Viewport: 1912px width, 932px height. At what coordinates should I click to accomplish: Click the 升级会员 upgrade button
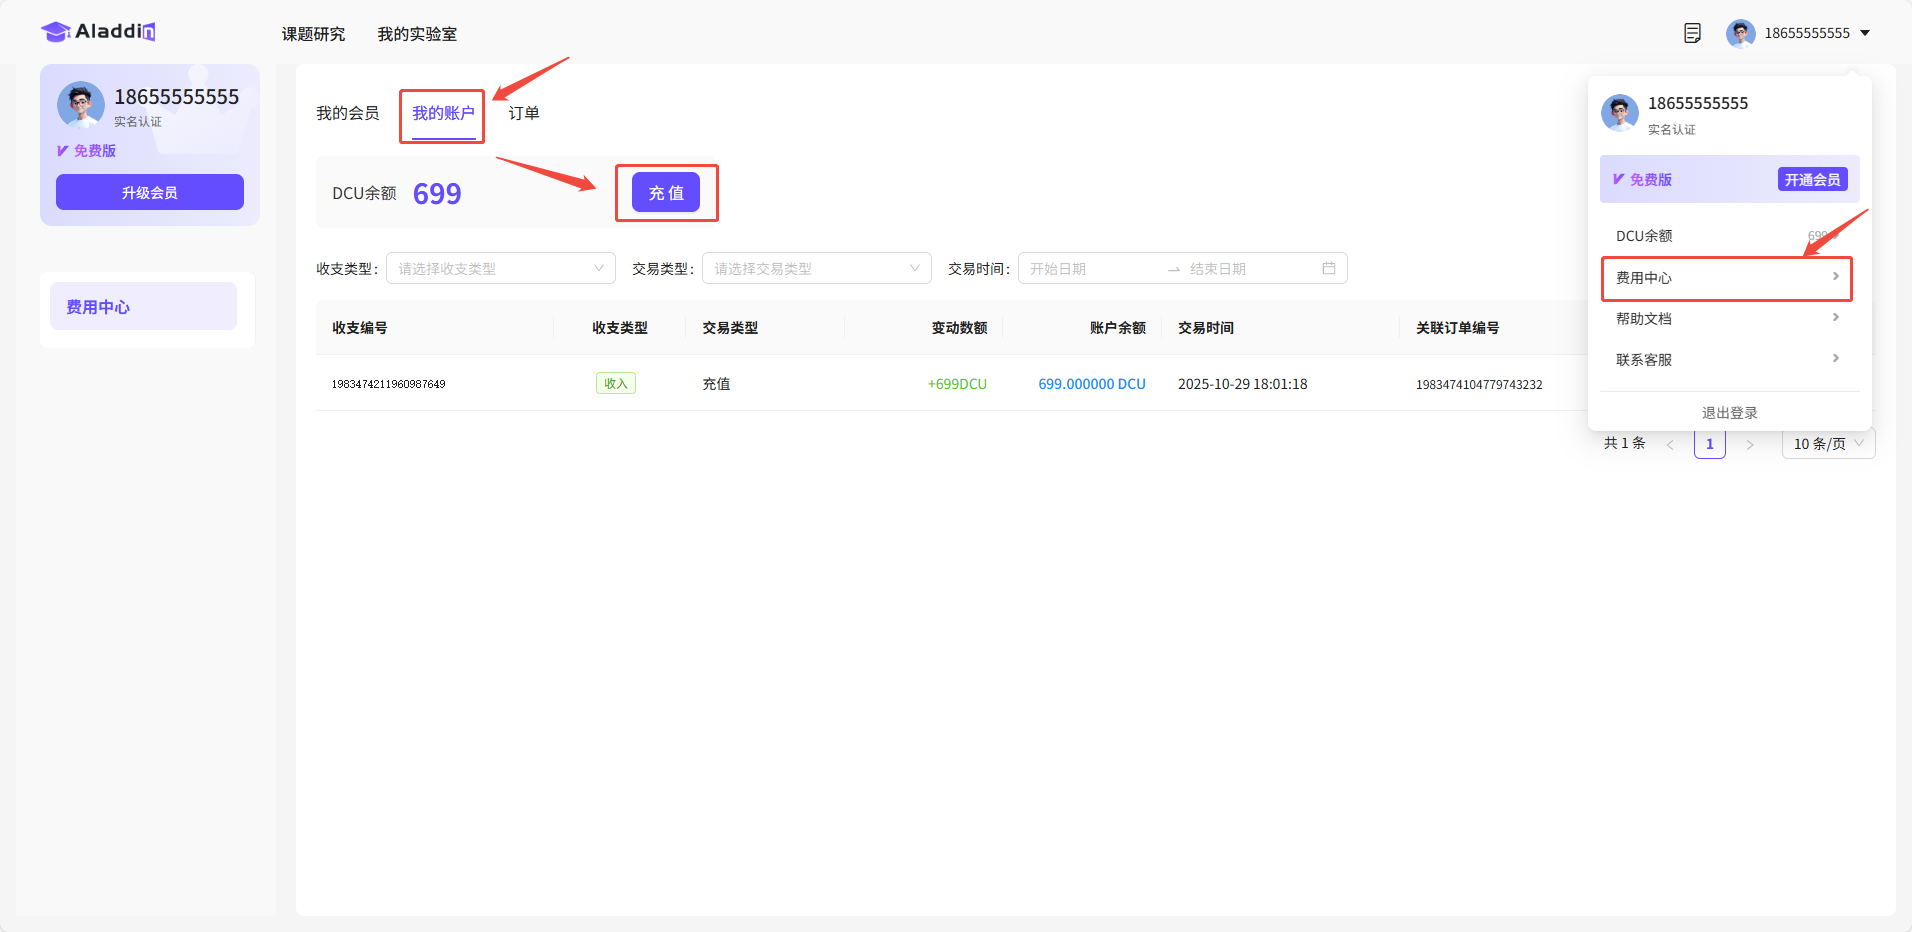click(150, 192)
